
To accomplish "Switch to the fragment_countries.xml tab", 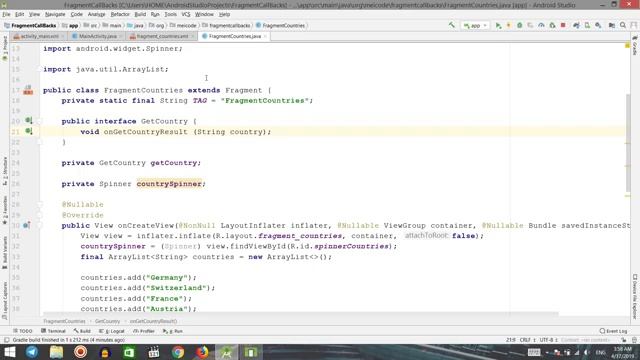I will coord(161,36).
